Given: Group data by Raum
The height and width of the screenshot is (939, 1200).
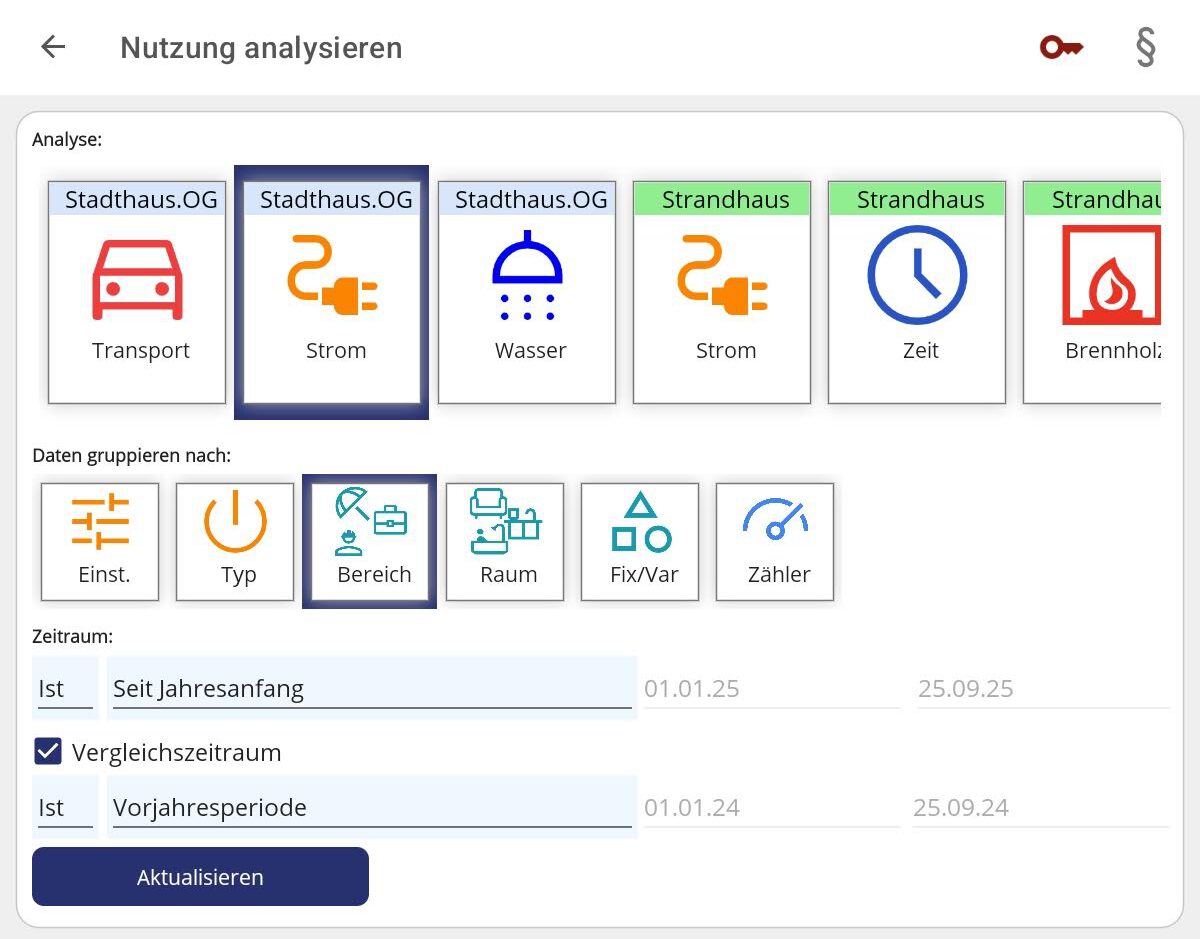Looking at the screenshot, I should [505, 541].
